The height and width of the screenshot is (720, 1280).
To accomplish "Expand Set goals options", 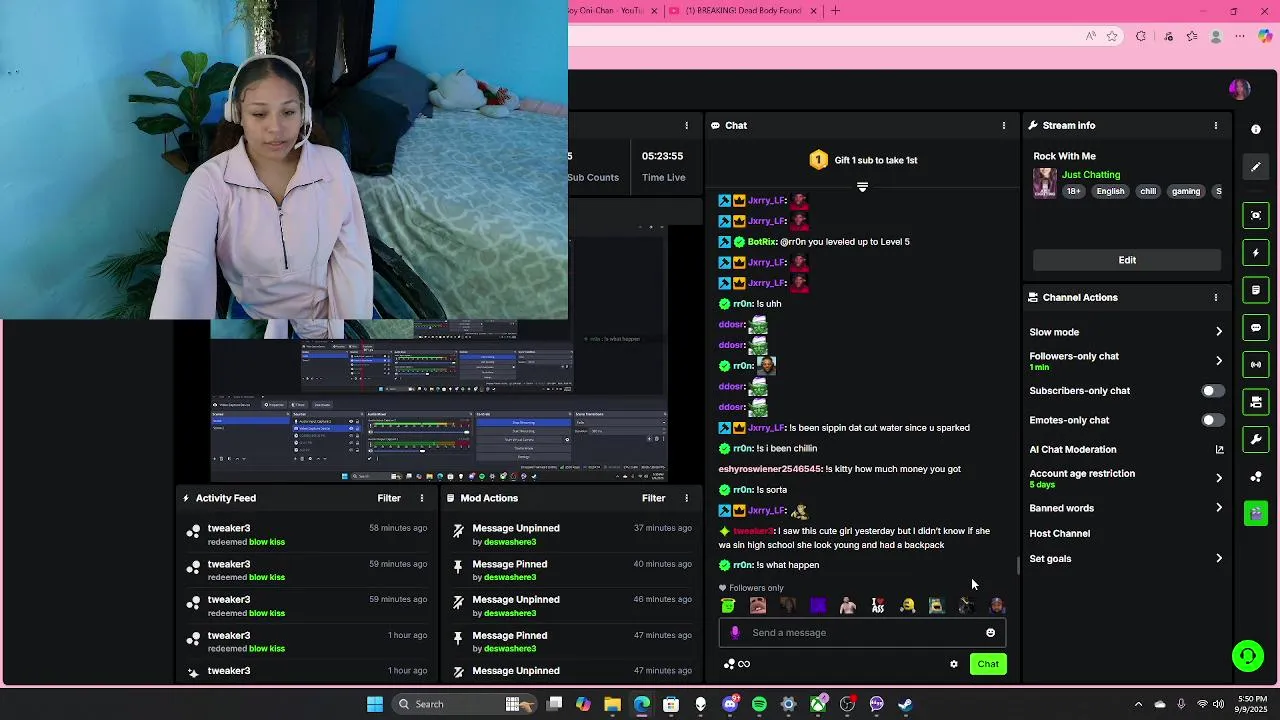I will 1219,559.
